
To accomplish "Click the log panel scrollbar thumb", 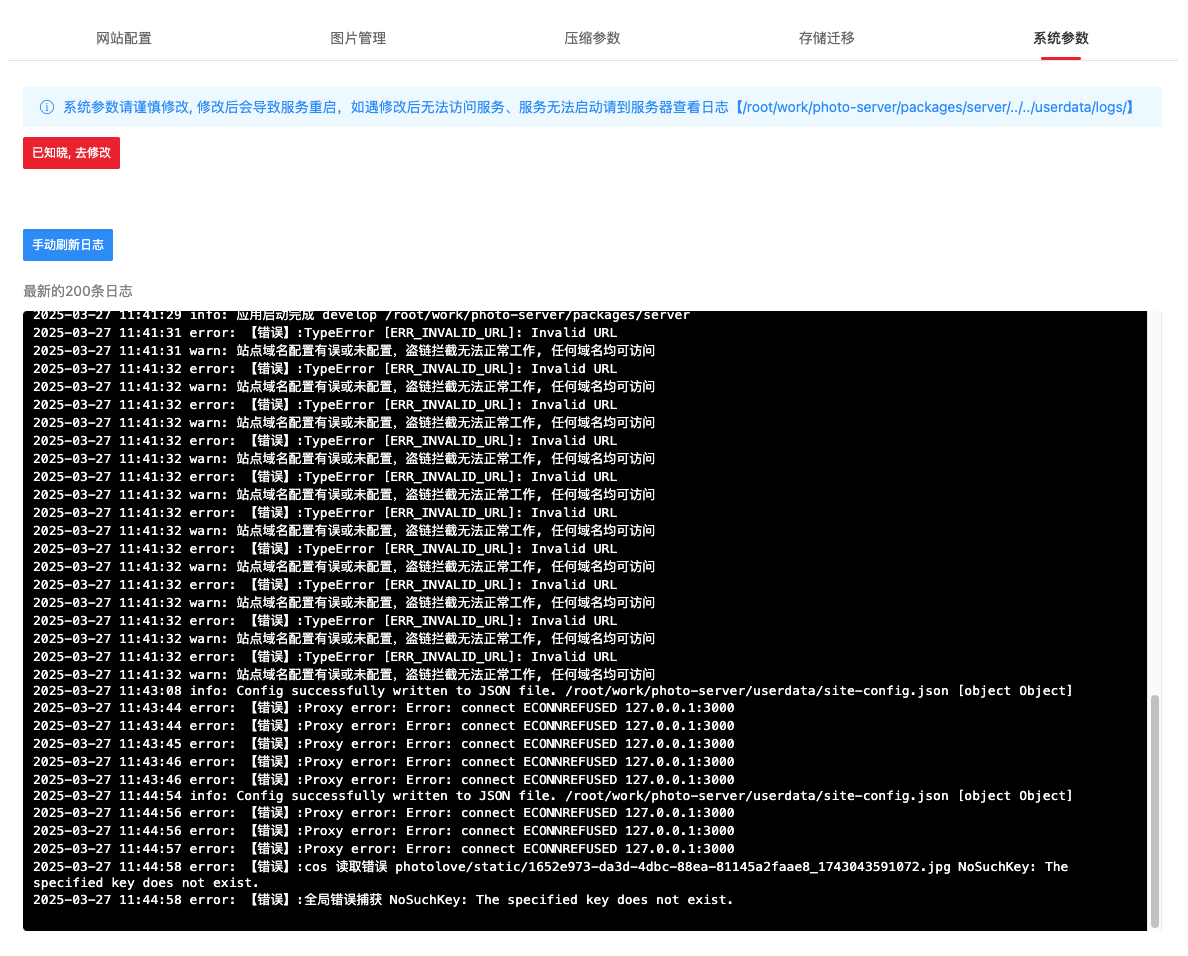I will coord(1155,810).
